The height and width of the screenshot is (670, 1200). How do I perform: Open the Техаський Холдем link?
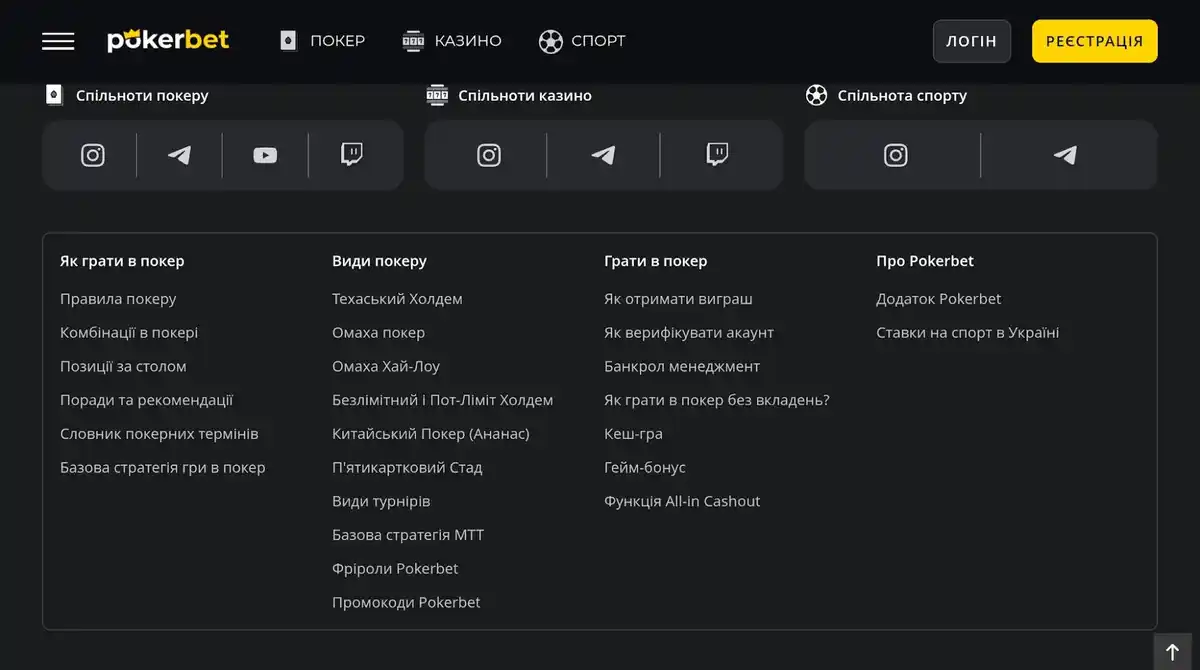point(397,299)
